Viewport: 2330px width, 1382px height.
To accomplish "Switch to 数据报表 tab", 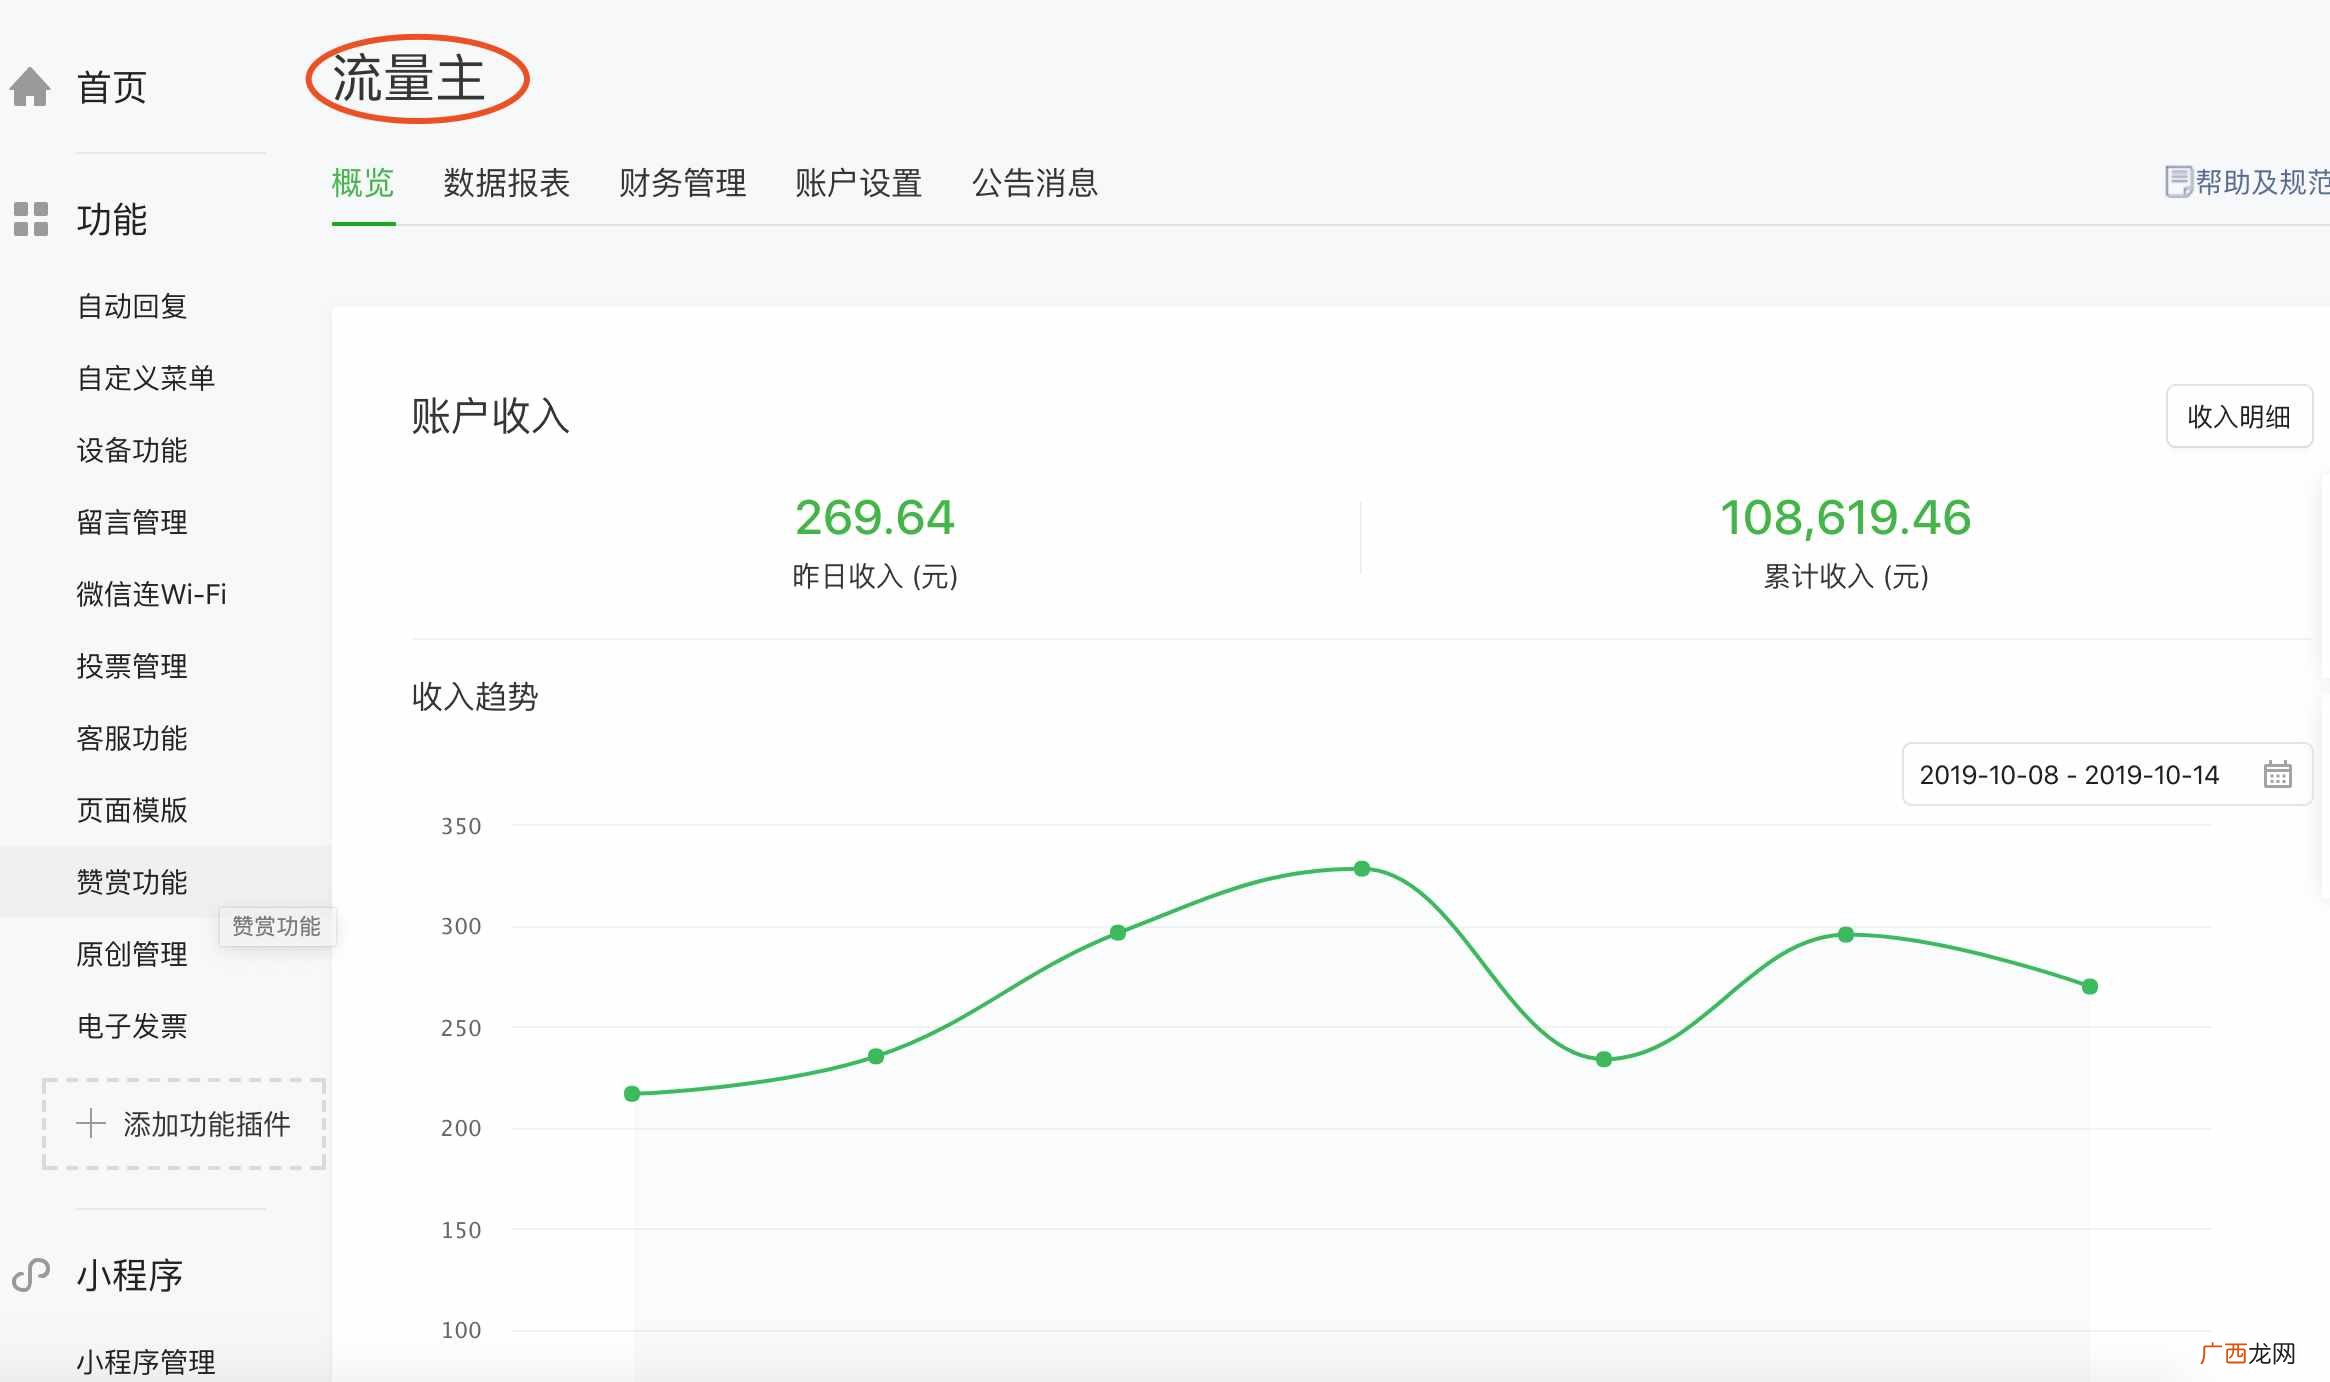I will [x=506, y=183].
